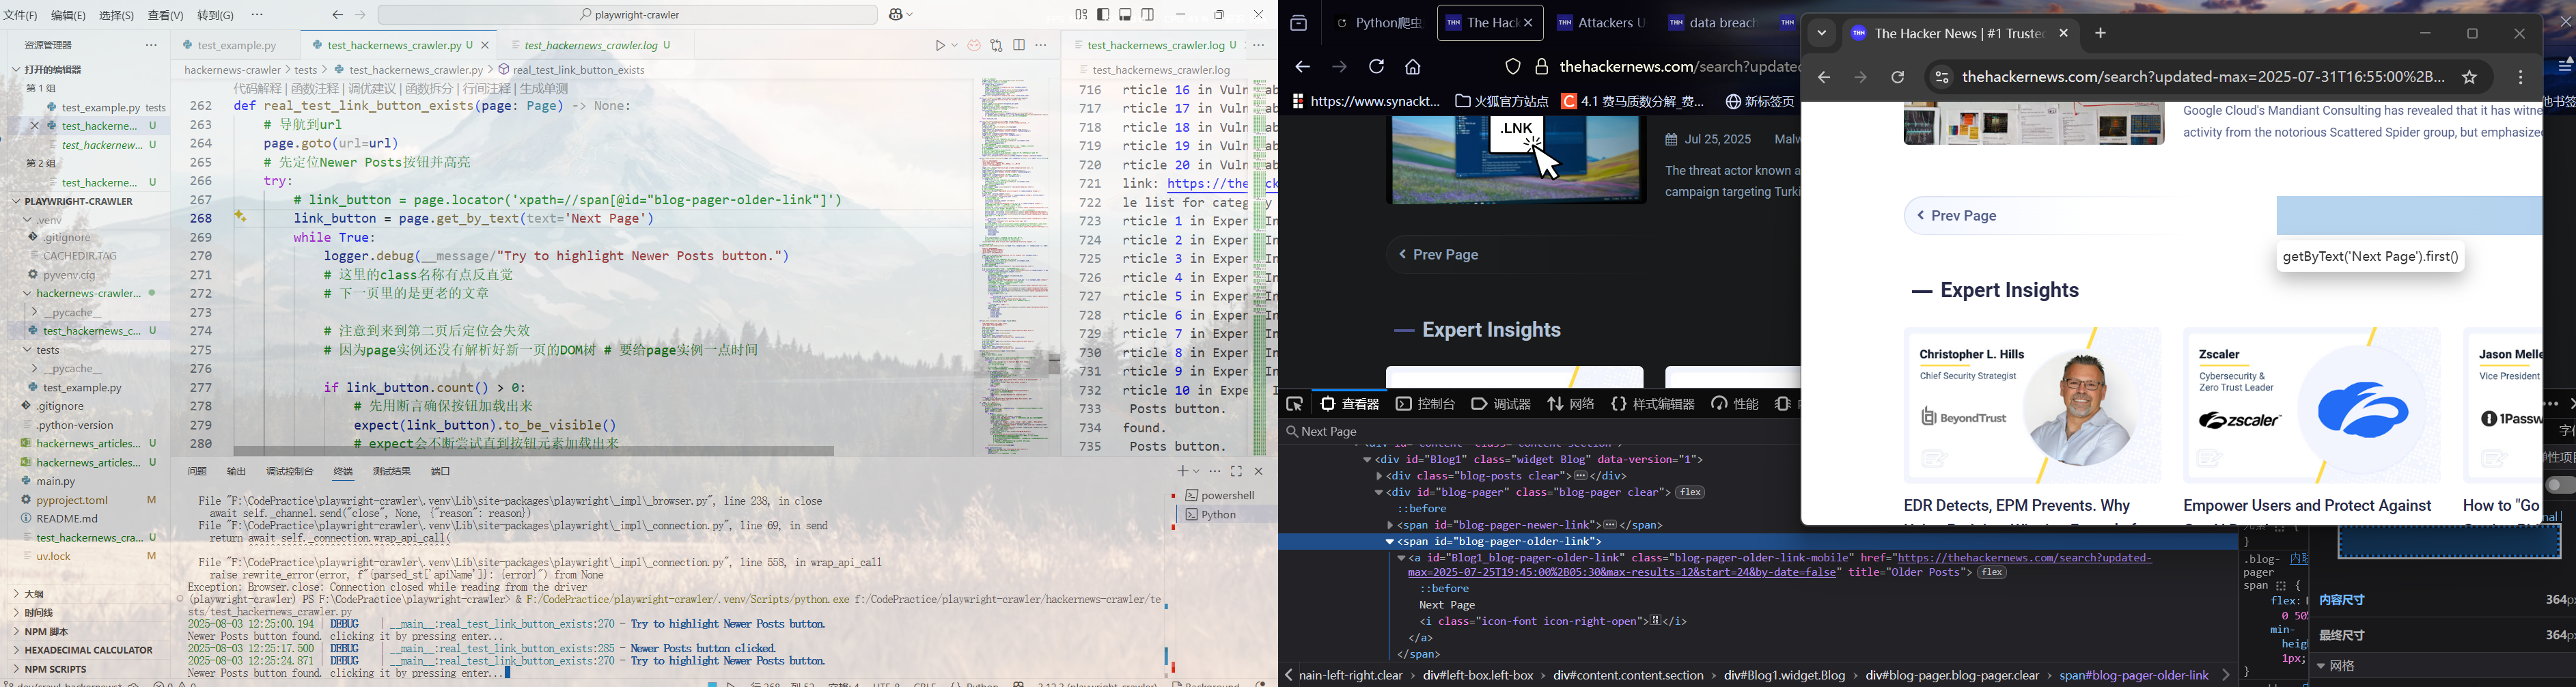Open the 样式编辑器 style editor tab in DevTools
Viewport: 2576px width, 687px height.
point(1653,405)
